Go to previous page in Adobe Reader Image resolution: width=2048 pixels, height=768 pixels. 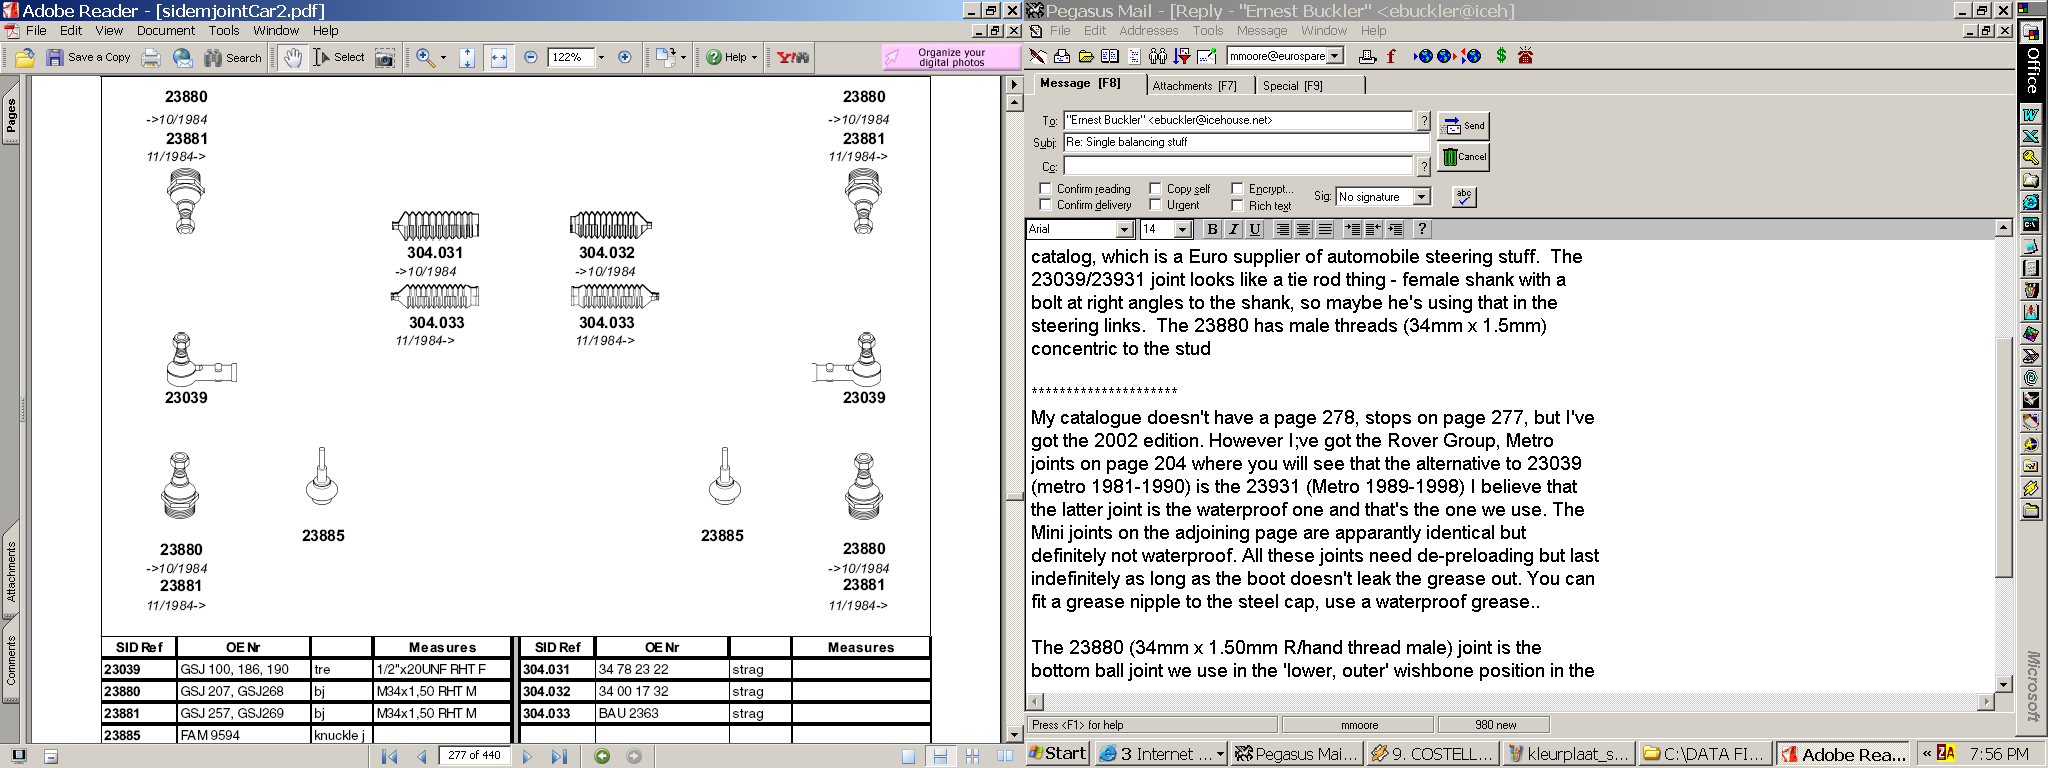pyautogui.click(x=422, y=756)
